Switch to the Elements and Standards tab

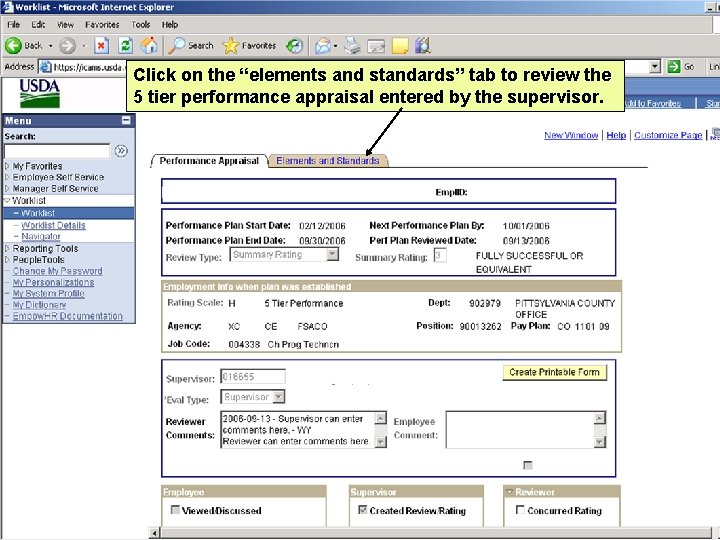[x=327, y=161]
